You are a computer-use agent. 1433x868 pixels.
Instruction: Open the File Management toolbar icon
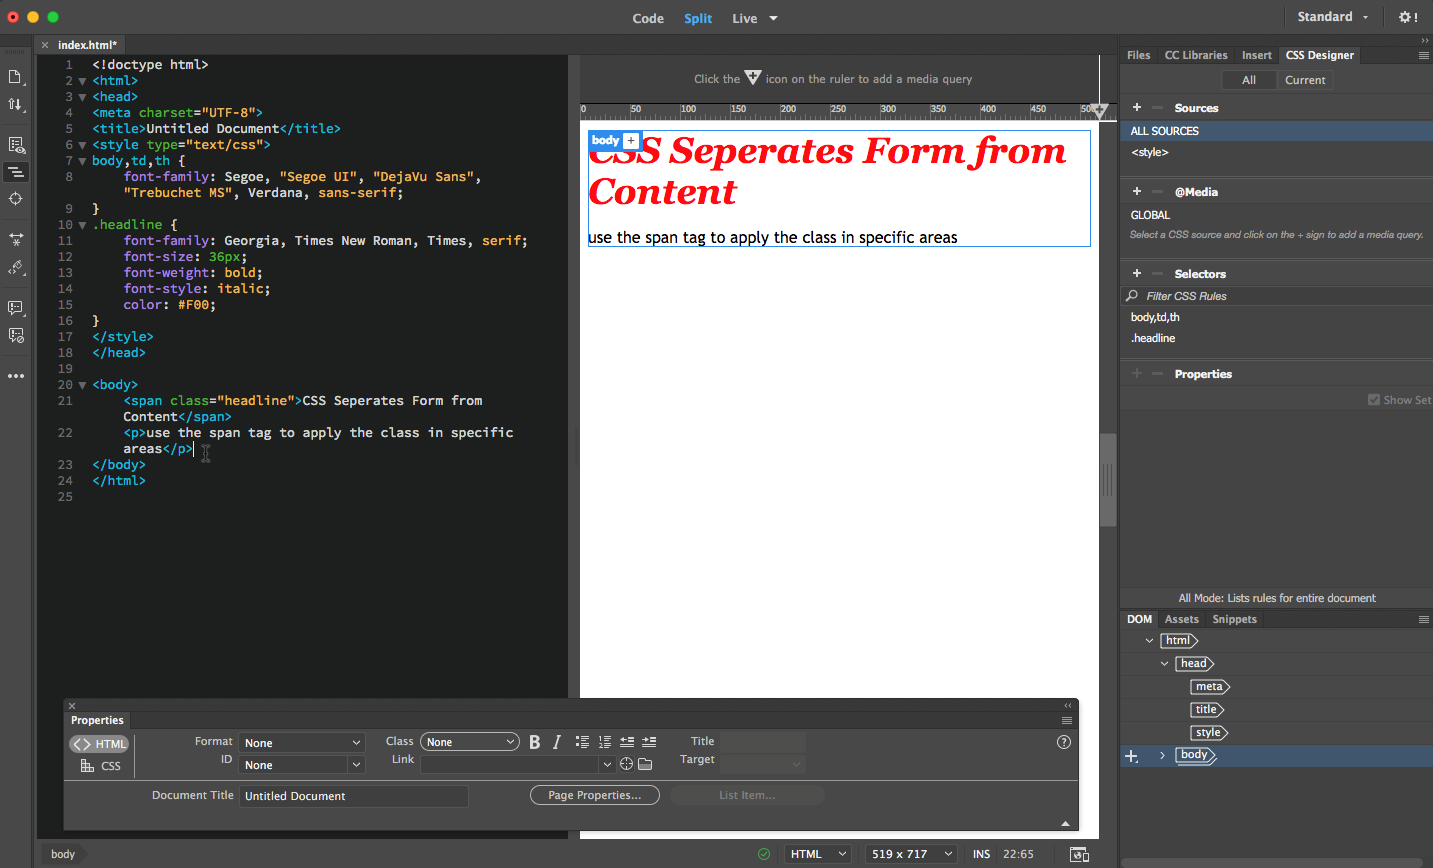tap(16, 104)
